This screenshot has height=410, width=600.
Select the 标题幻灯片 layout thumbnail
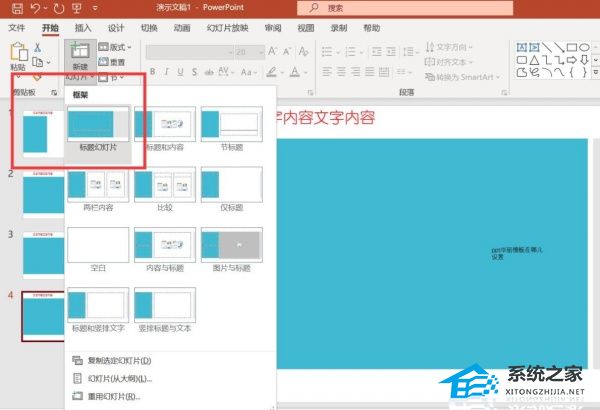pos(98,125)
